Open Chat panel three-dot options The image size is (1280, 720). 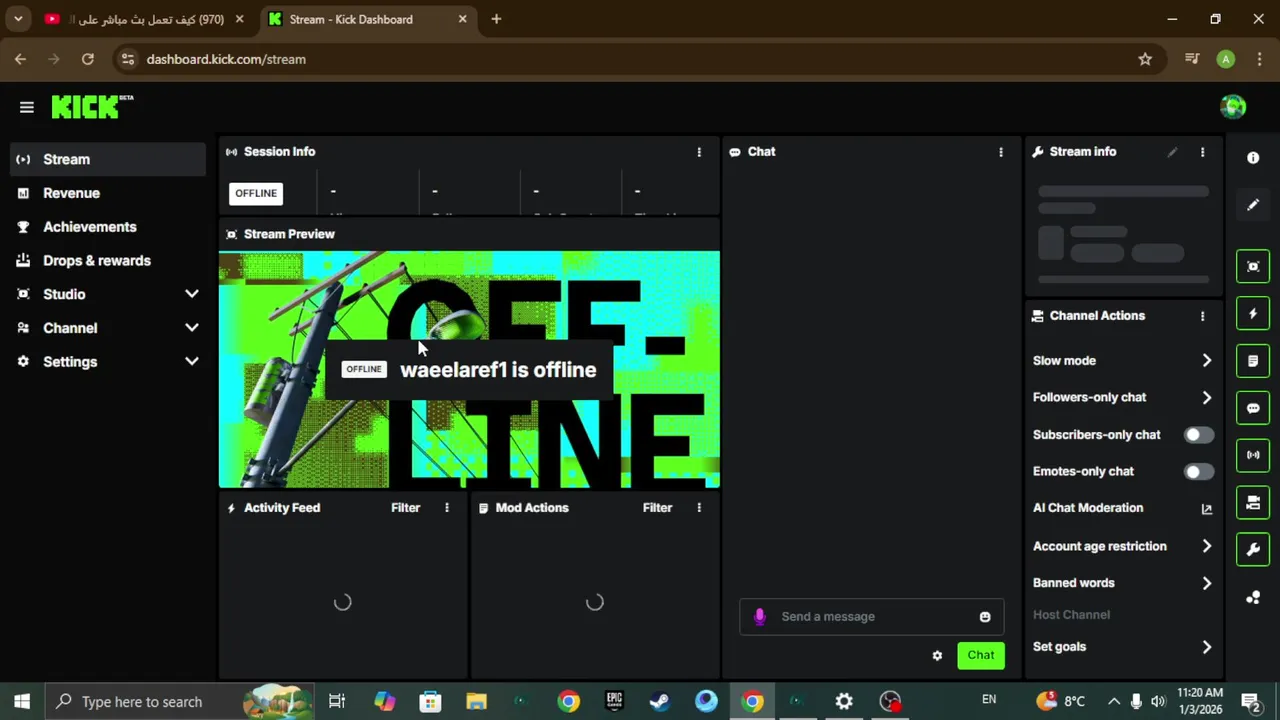coord(1001,152)
